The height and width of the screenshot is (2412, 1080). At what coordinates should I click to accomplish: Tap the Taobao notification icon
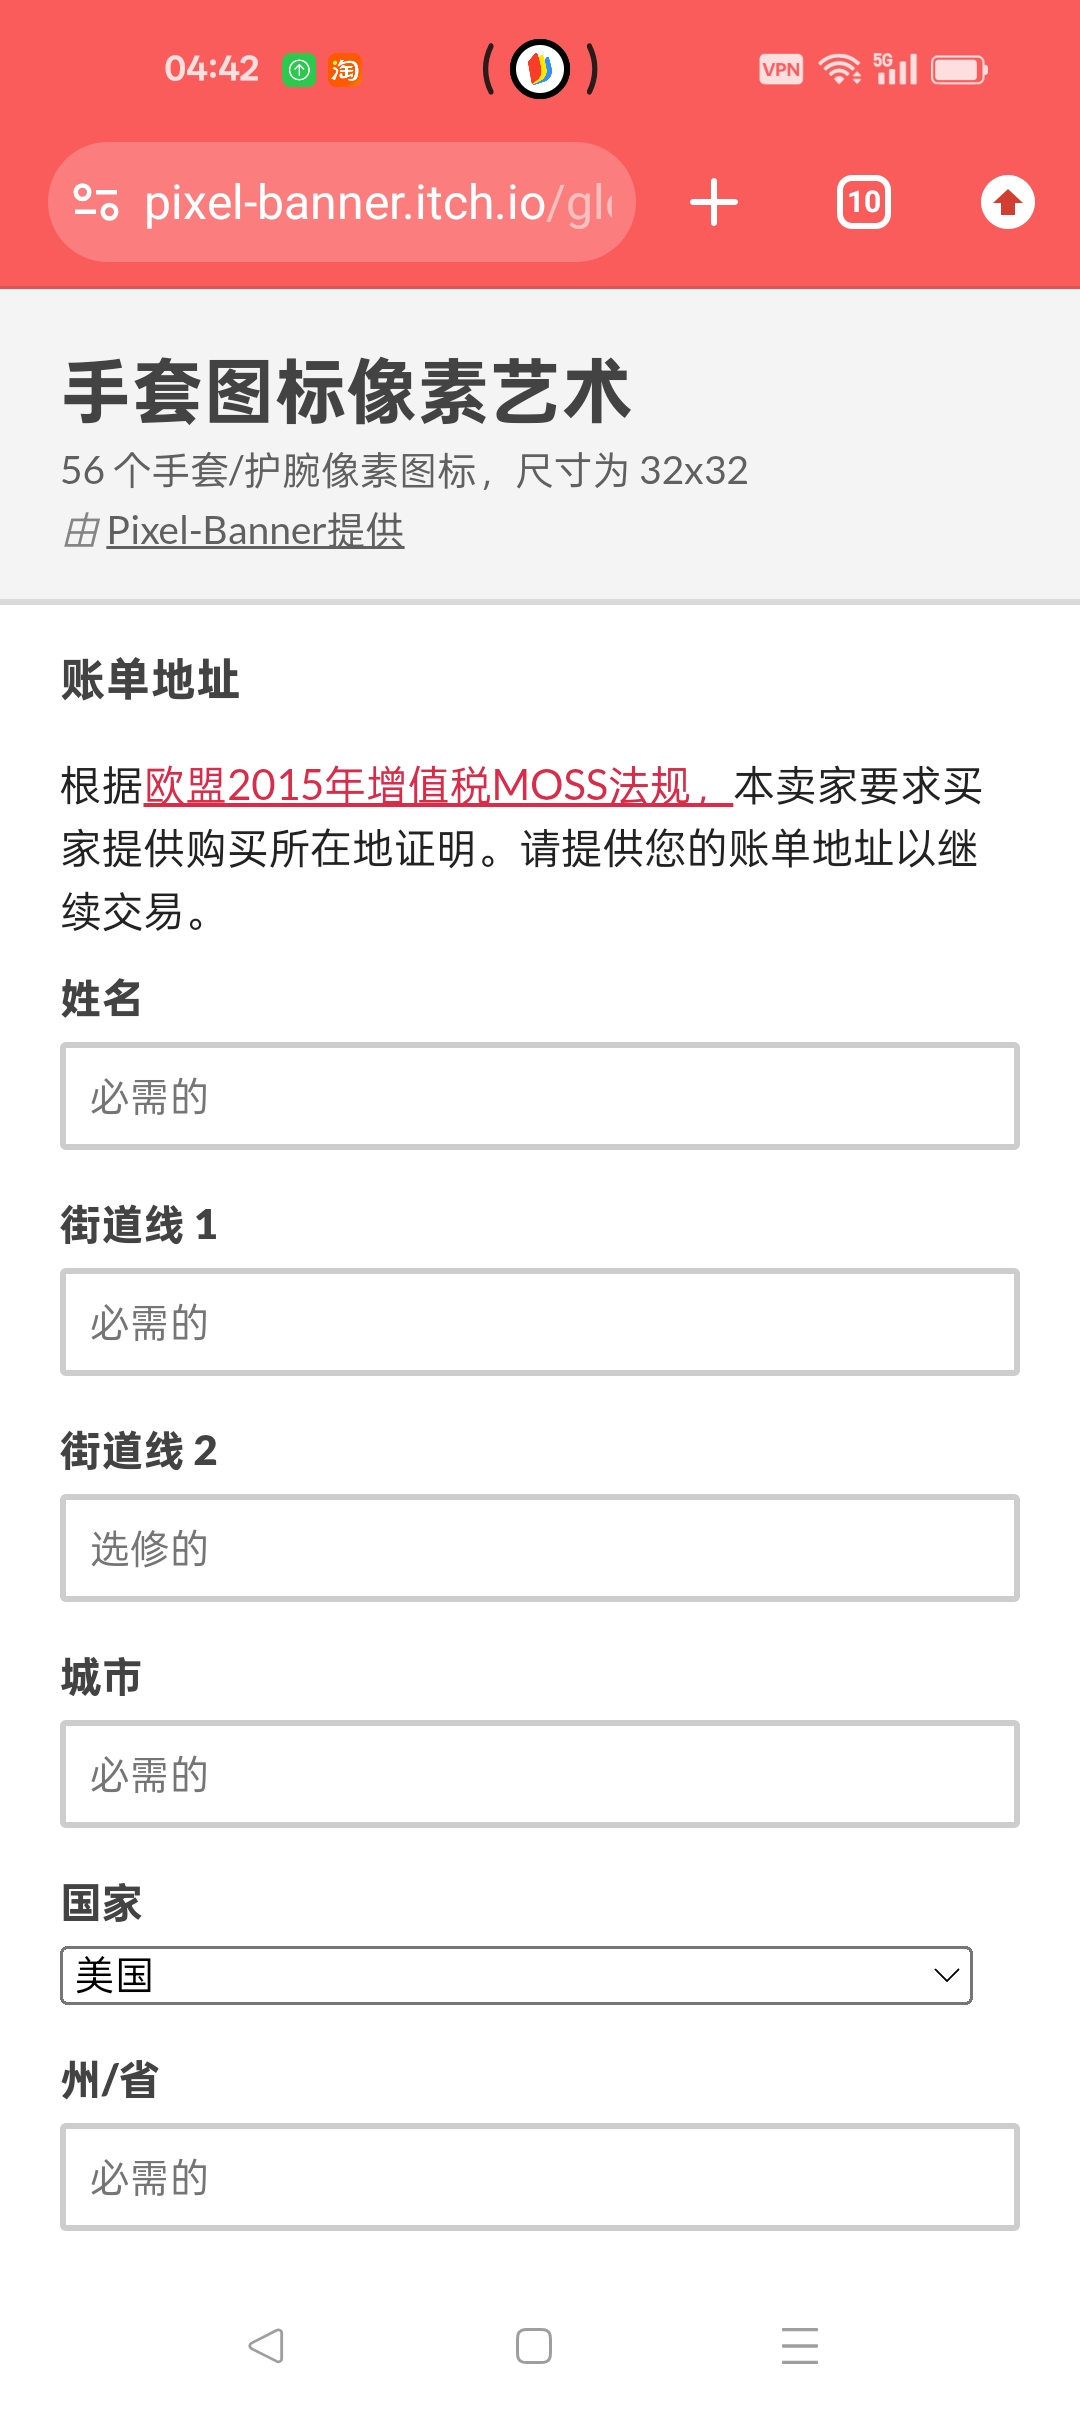345,69
